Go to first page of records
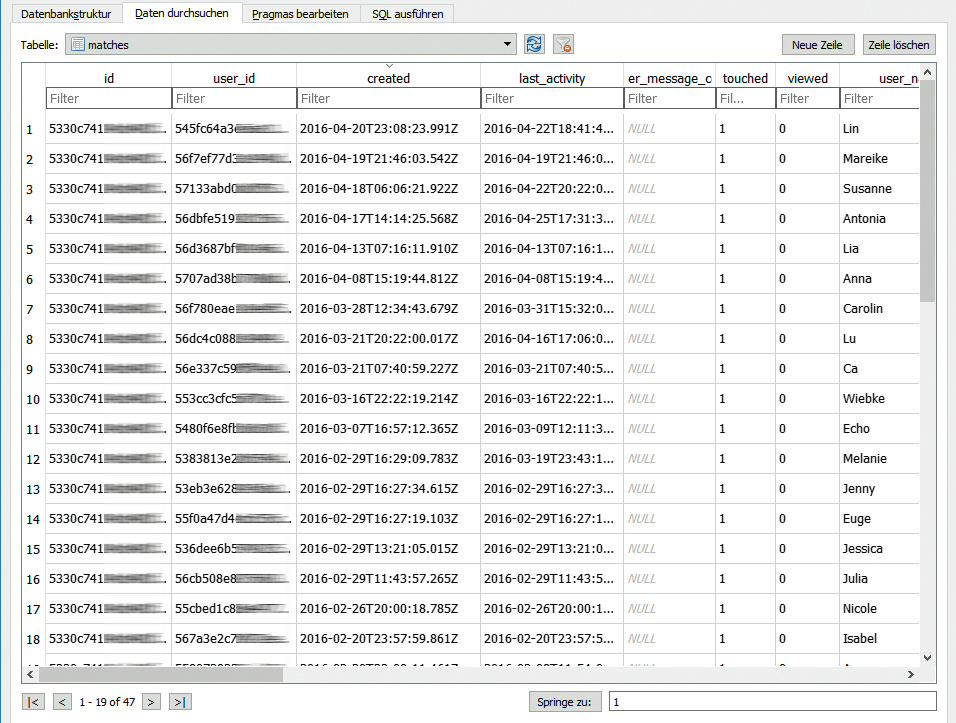The image size is (956, 723). [34, 702]
